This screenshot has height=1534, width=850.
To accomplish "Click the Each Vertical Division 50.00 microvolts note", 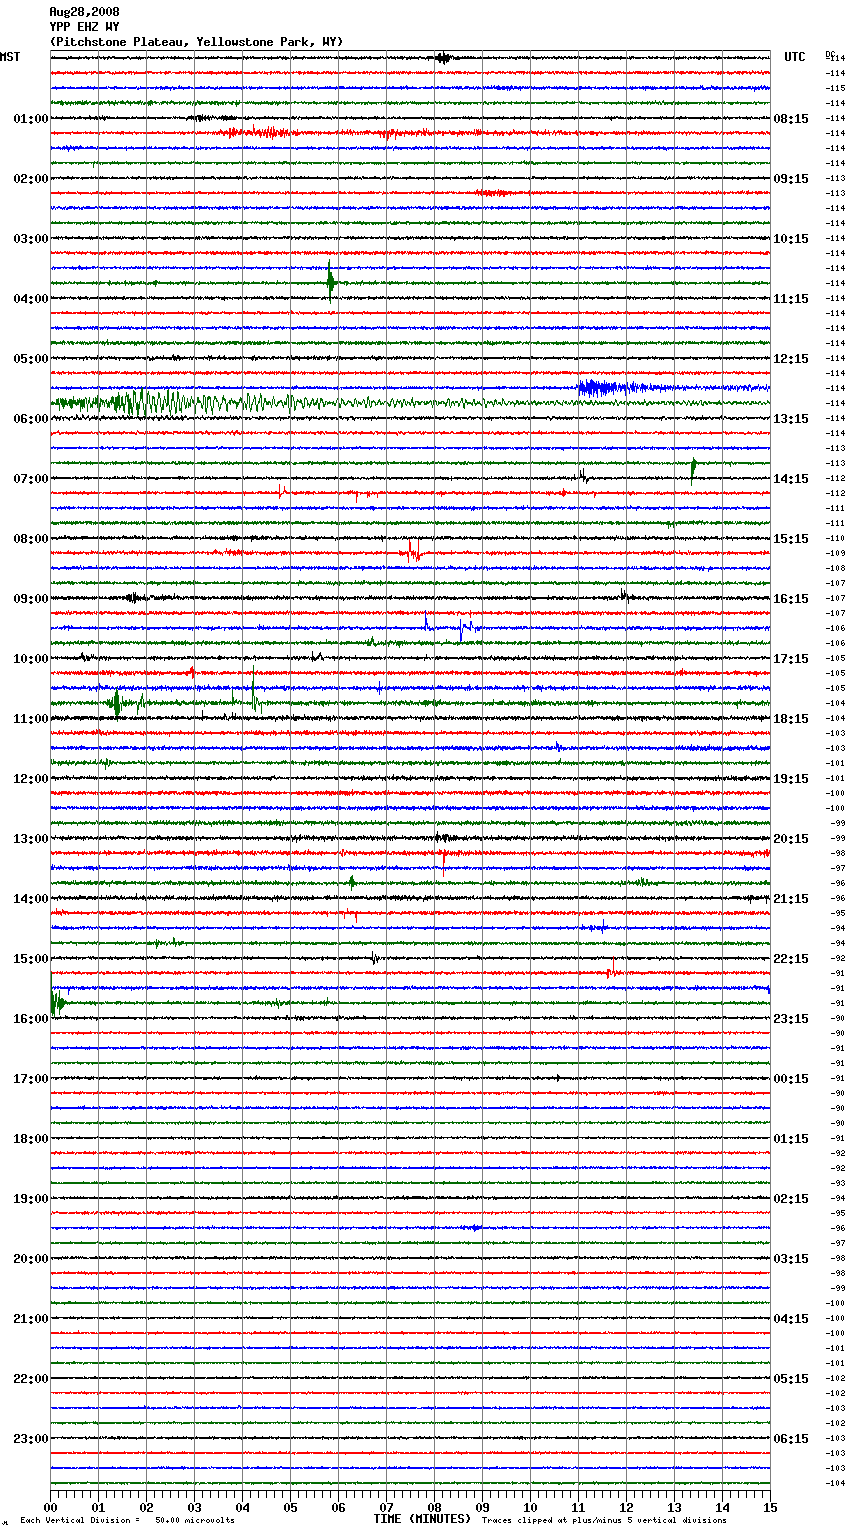I will [x=127, y=1520].
